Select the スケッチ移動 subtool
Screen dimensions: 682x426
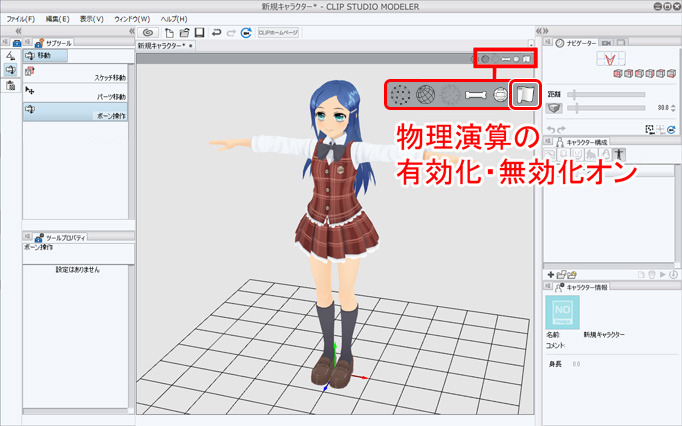tap(75, 74)
